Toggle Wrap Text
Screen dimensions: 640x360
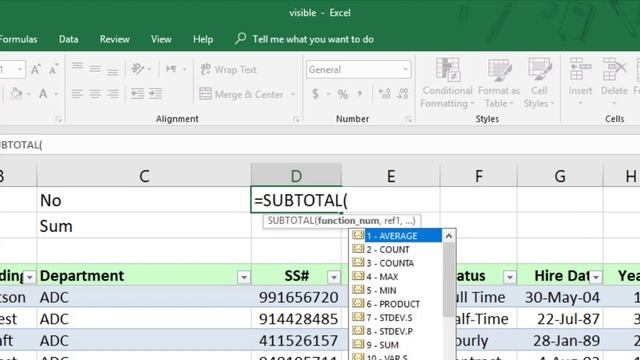pos(228,69)
